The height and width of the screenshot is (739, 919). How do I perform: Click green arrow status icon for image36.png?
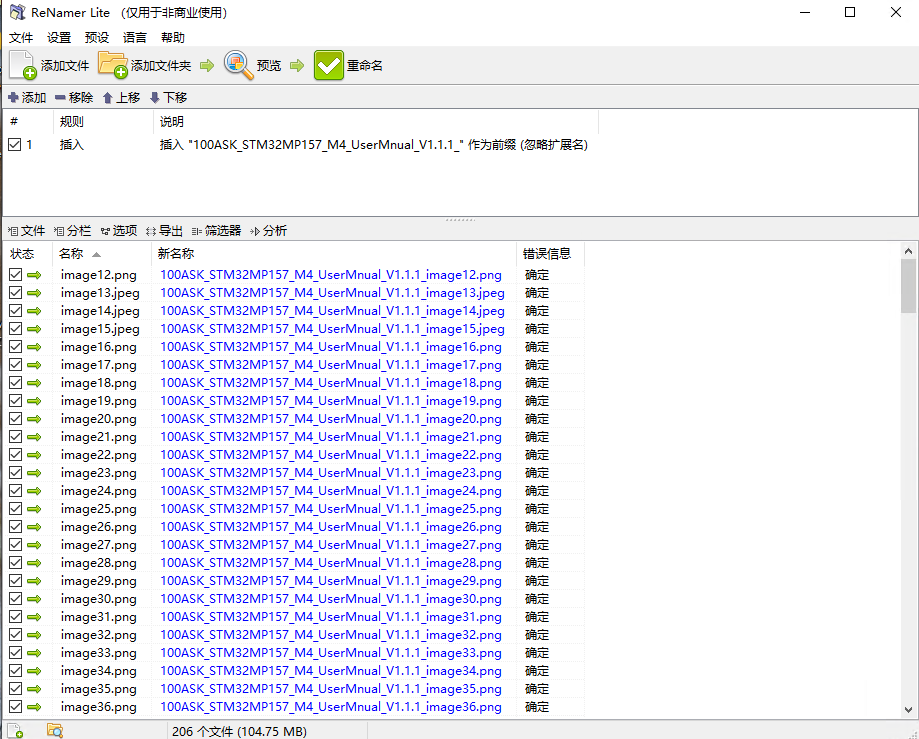click(34, 707)
